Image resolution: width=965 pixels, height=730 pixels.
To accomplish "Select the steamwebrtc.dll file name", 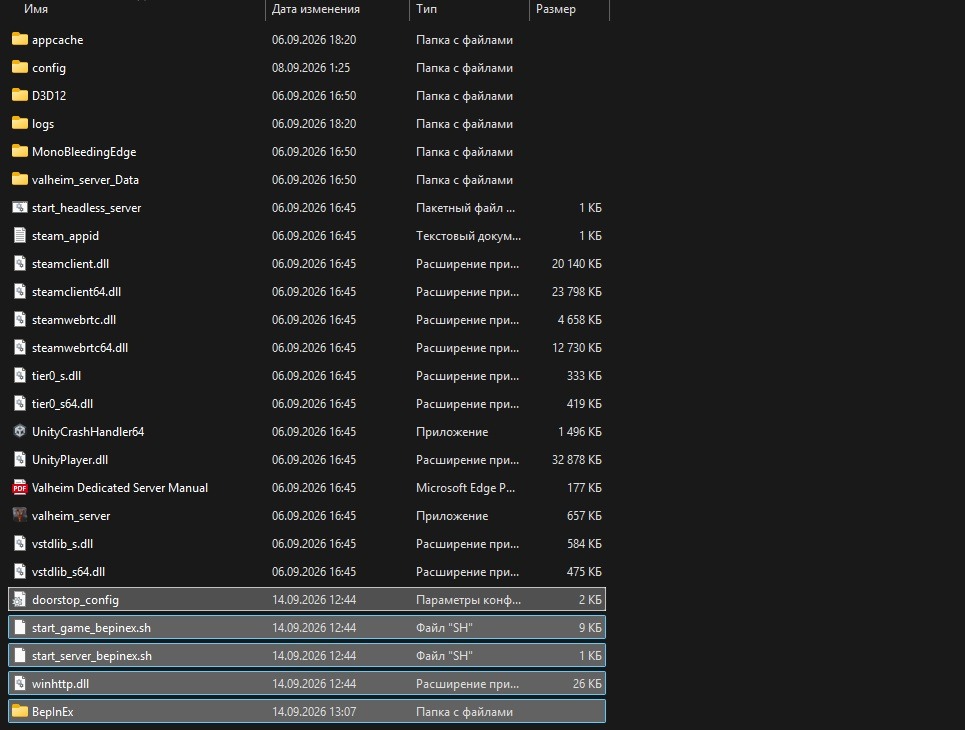I will 74,319.
